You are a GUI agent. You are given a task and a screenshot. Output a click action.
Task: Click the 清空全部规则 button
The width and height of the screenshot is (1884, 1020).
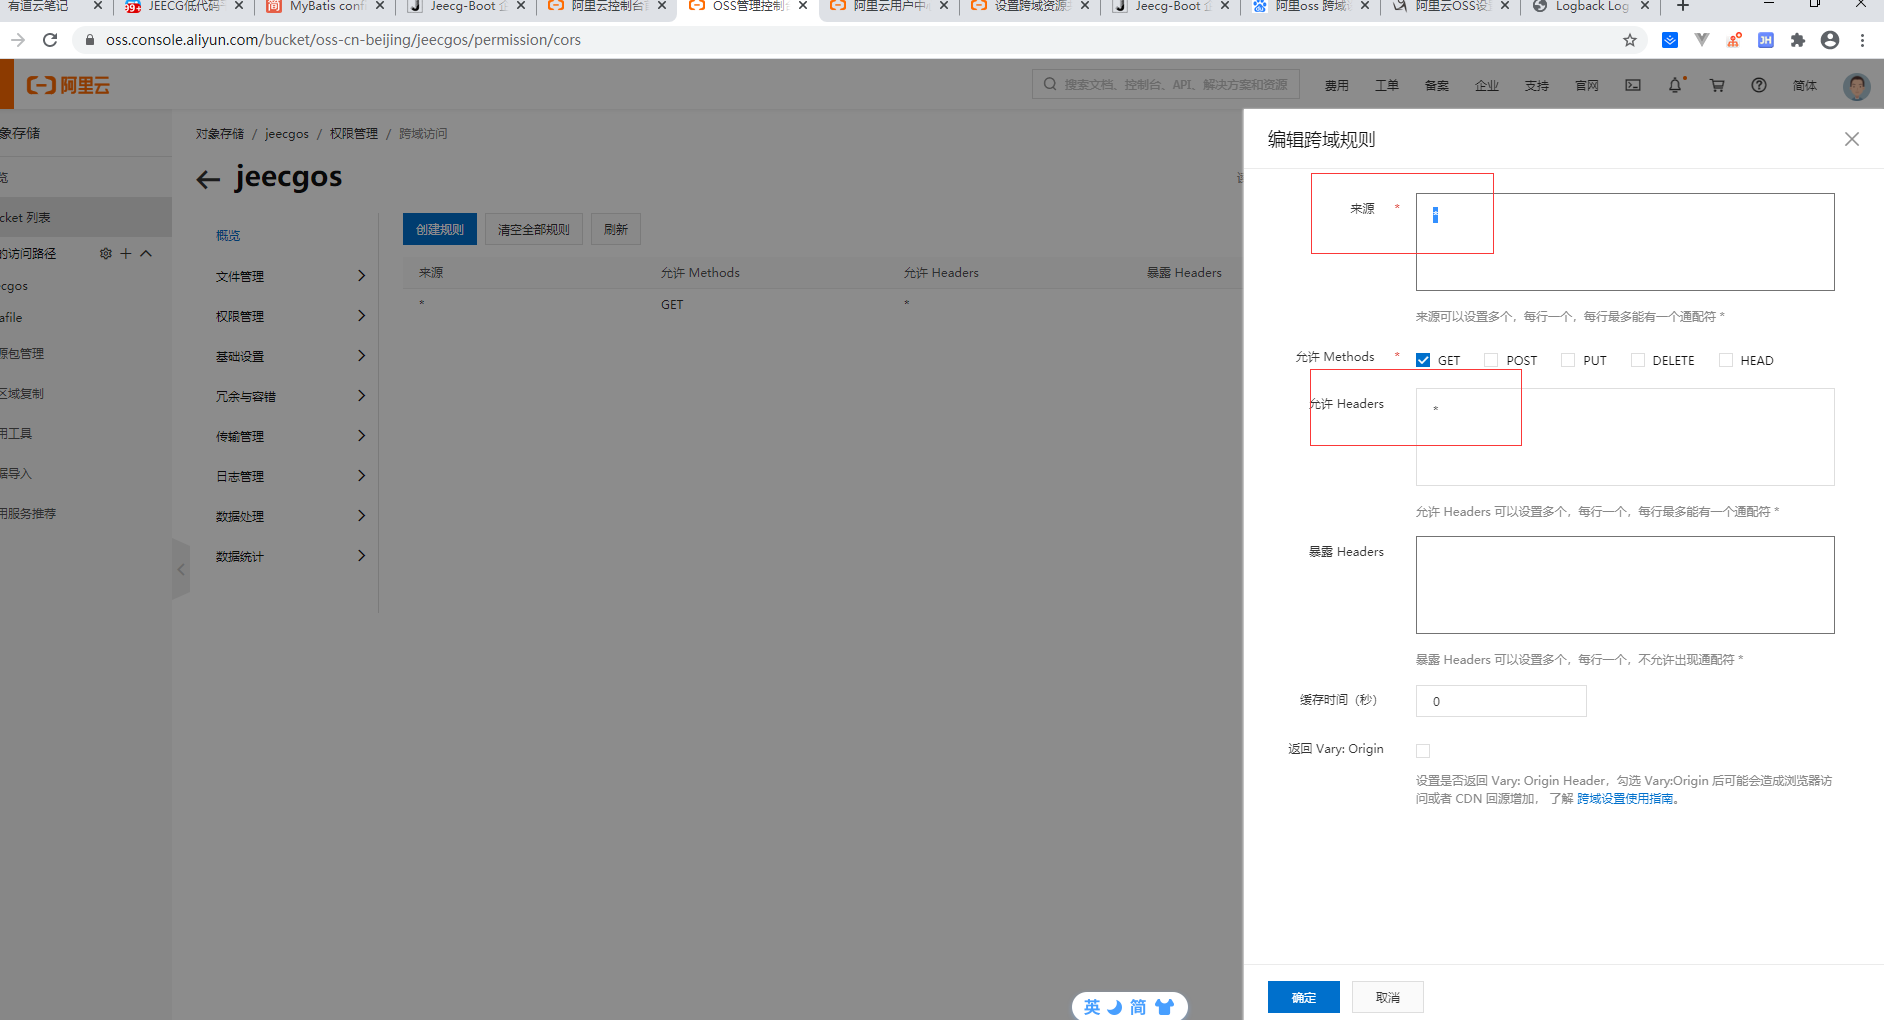tap(534, 229)
